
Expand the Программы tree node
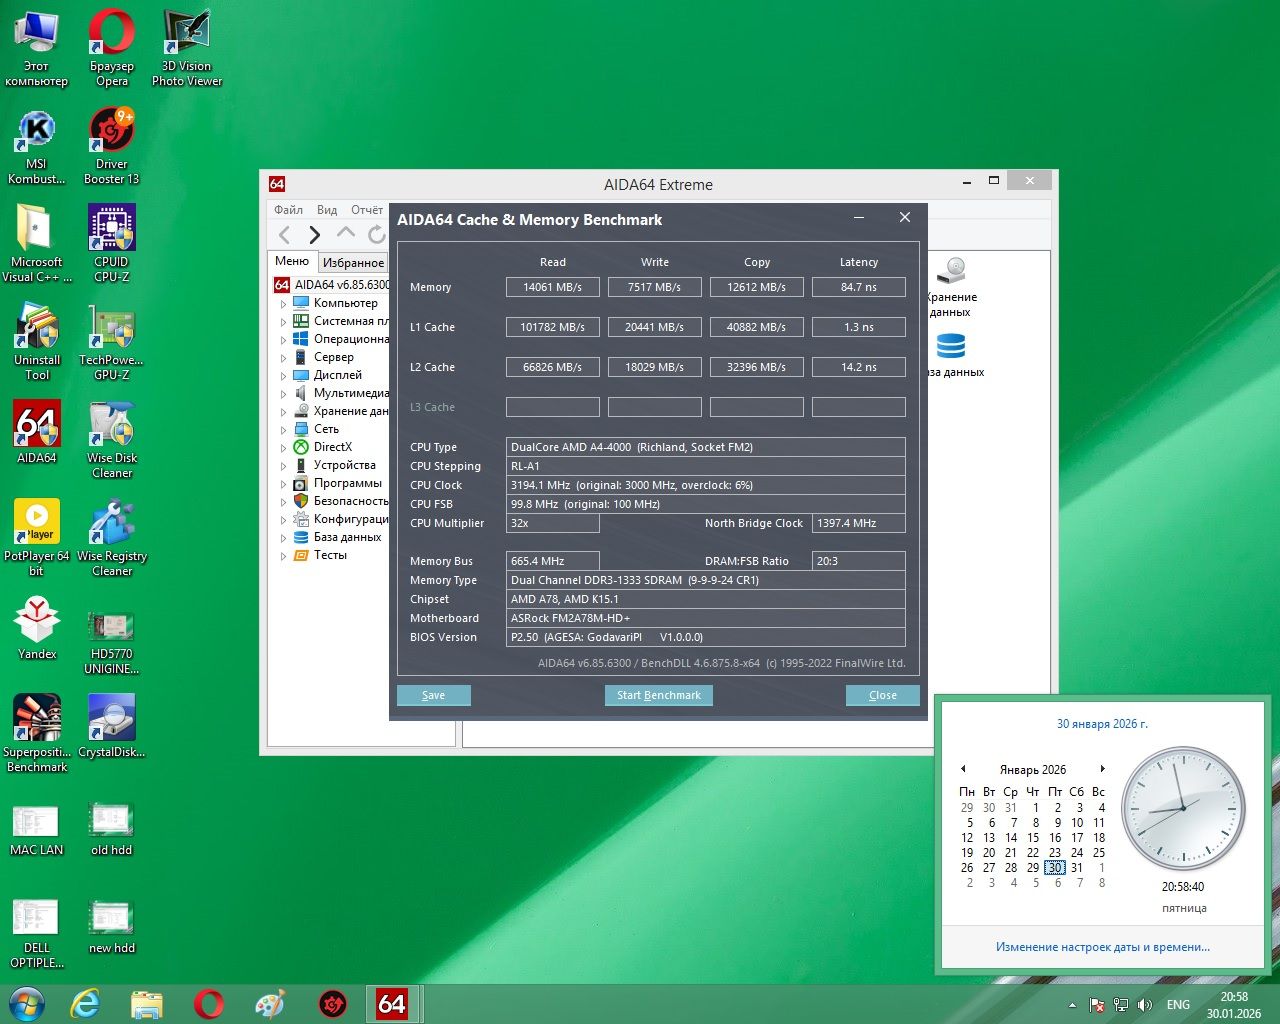283,484
